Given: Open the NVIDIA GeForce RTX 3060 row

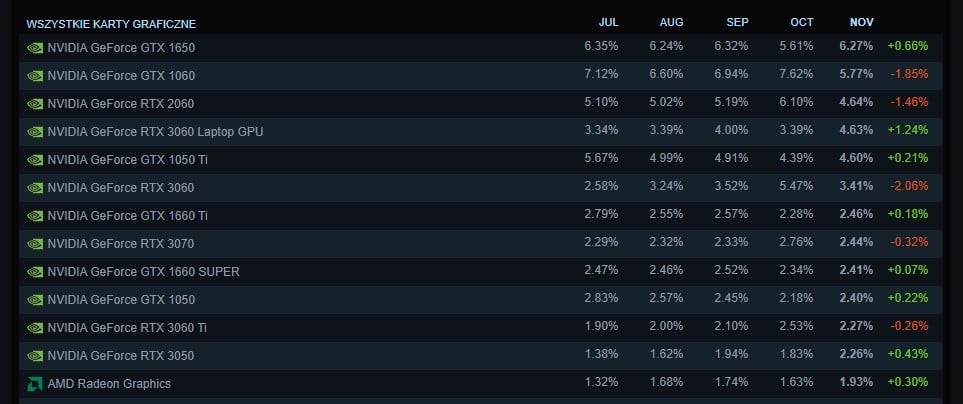Looking at the screenshot, I should click(481, 187).
